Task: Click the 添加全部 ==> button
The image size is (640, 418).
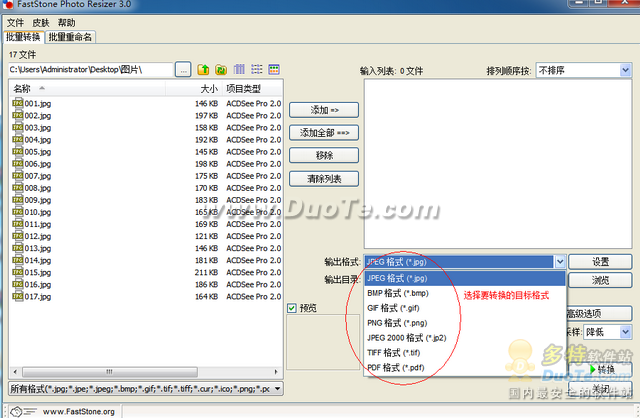Action: (x=324, y=133)
